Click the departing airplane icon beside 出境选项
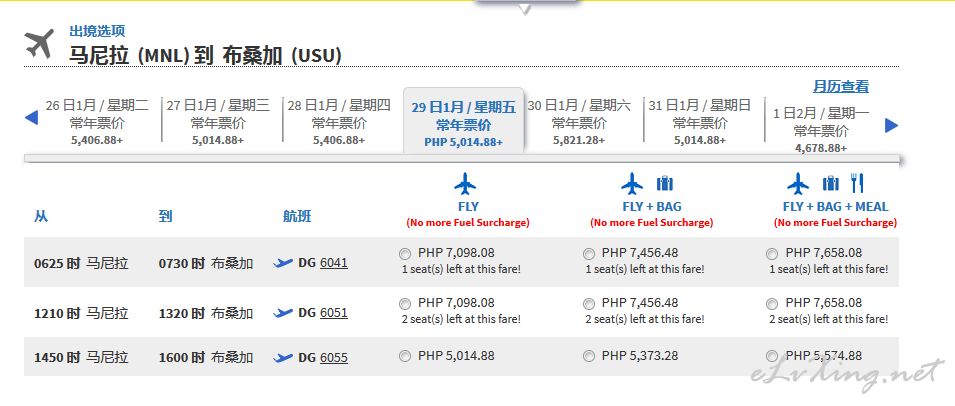955x406 pixels. point(40,43)
